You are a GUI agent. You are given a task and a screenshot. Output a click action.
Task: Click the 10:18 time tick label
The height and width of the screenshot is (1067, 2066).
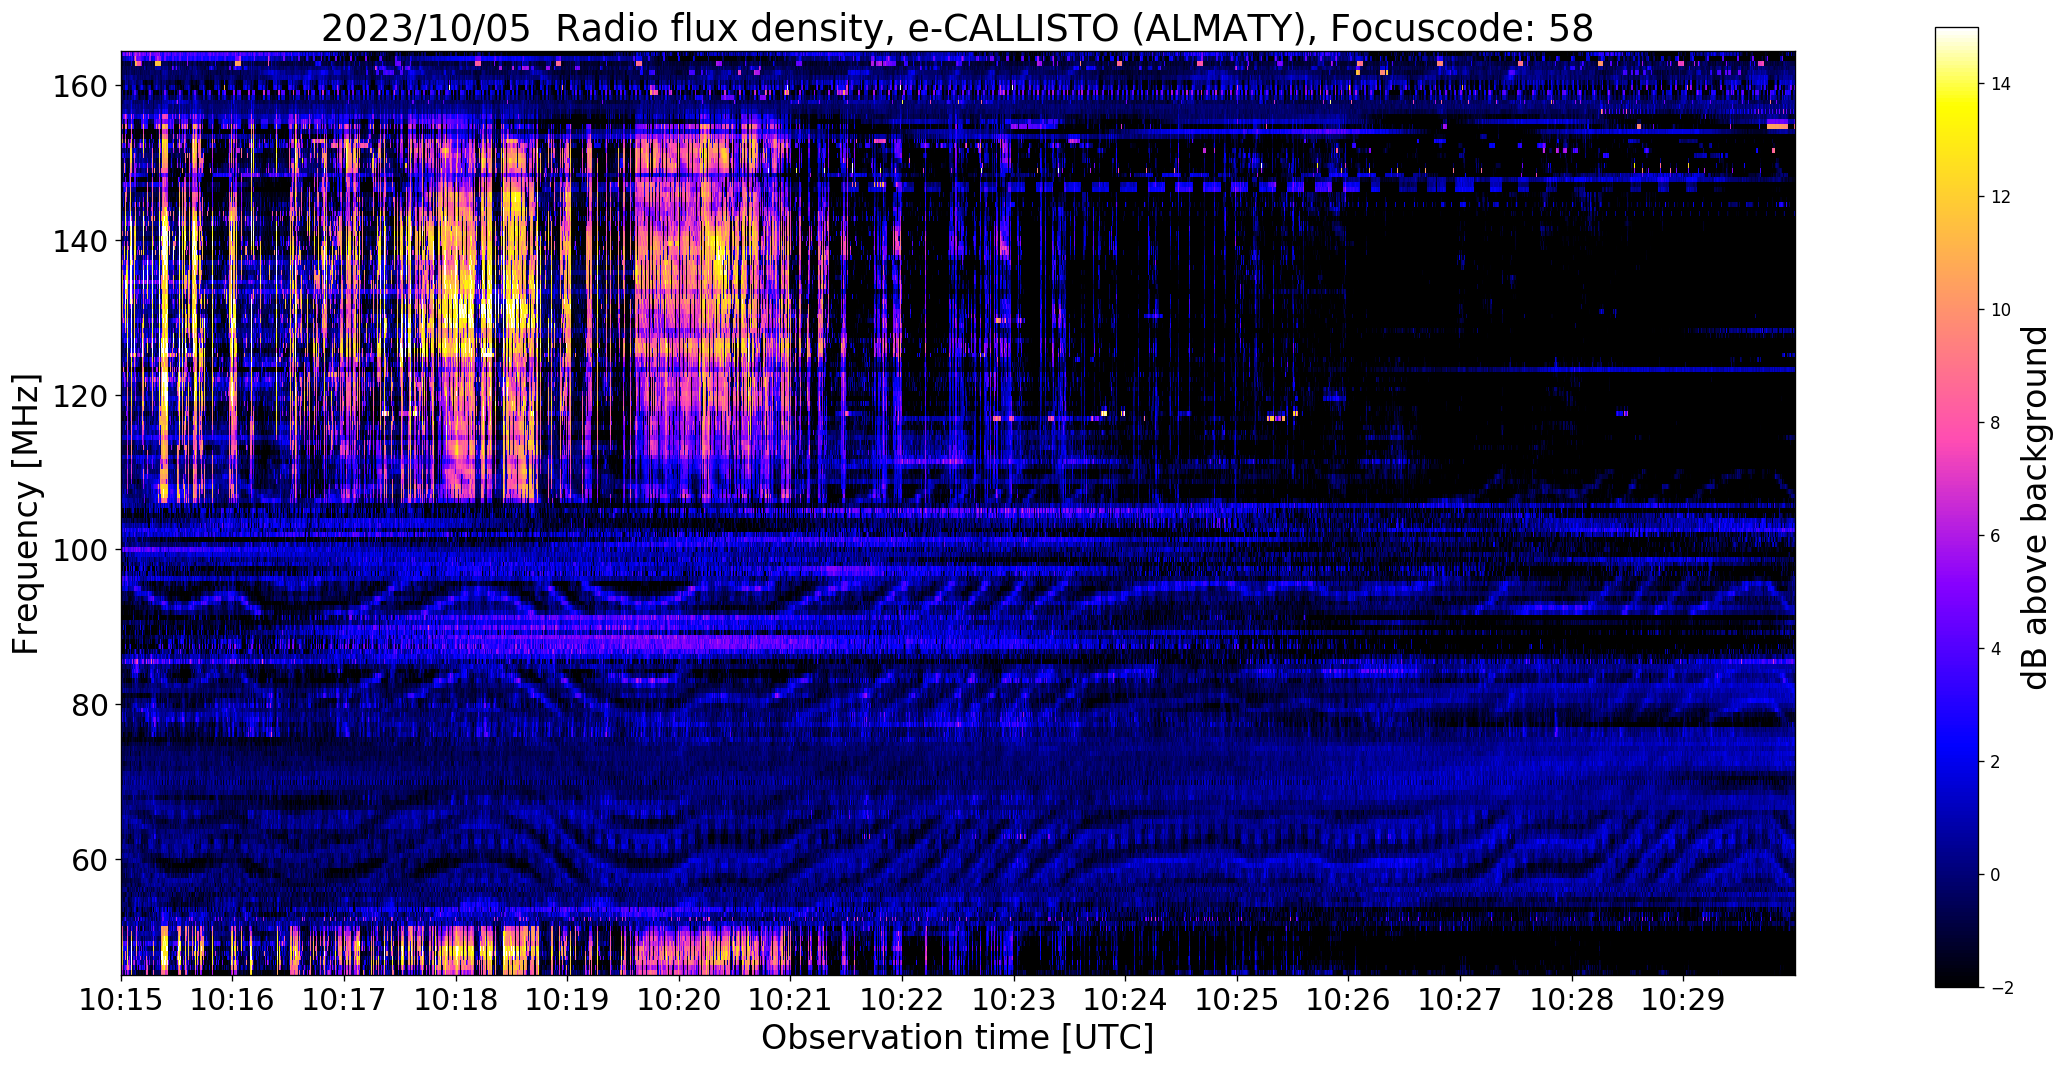point(456,1000)
